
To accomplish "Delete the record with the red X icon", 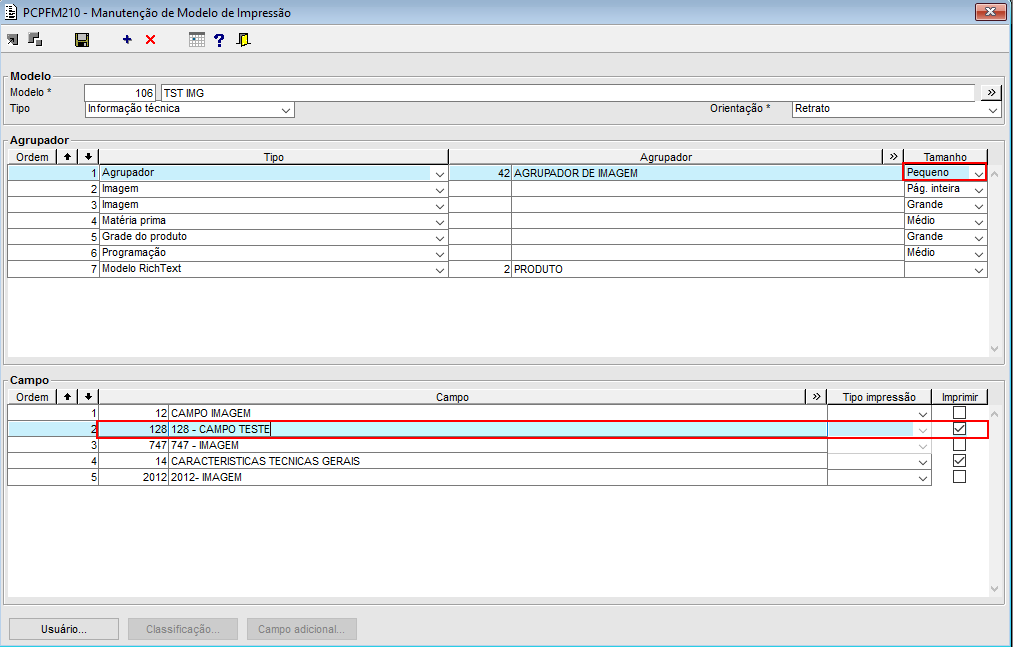I will pos(151,40).
